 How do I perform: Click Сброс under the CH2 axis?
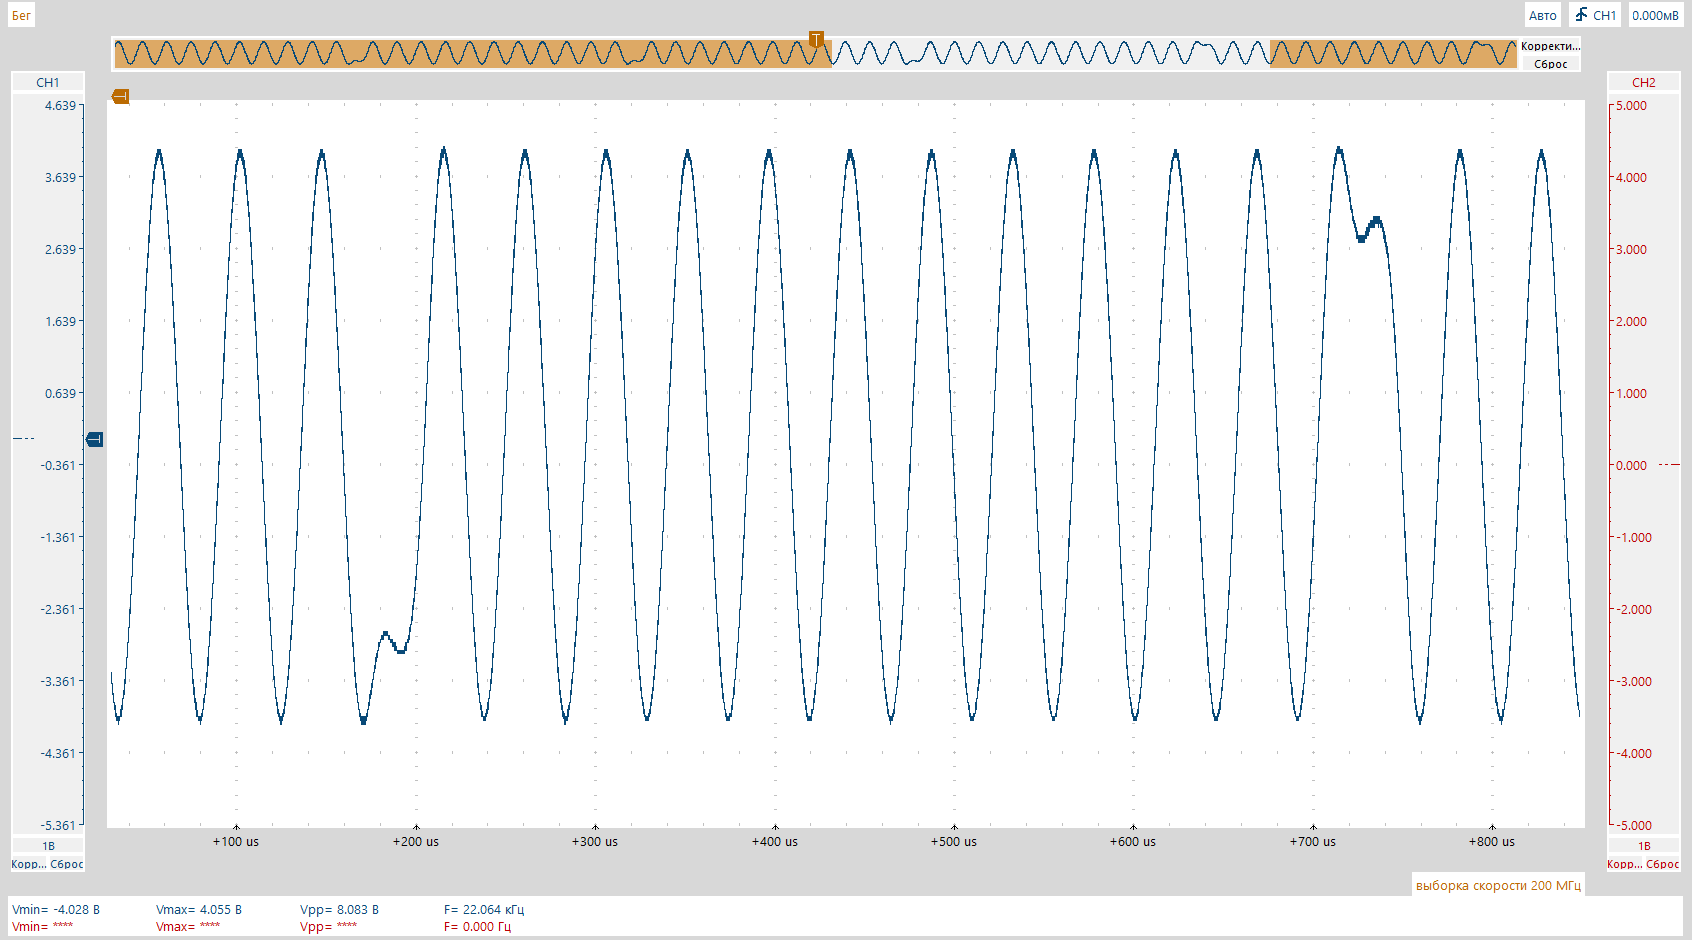pyautogui.click(x=1663, y=864)
